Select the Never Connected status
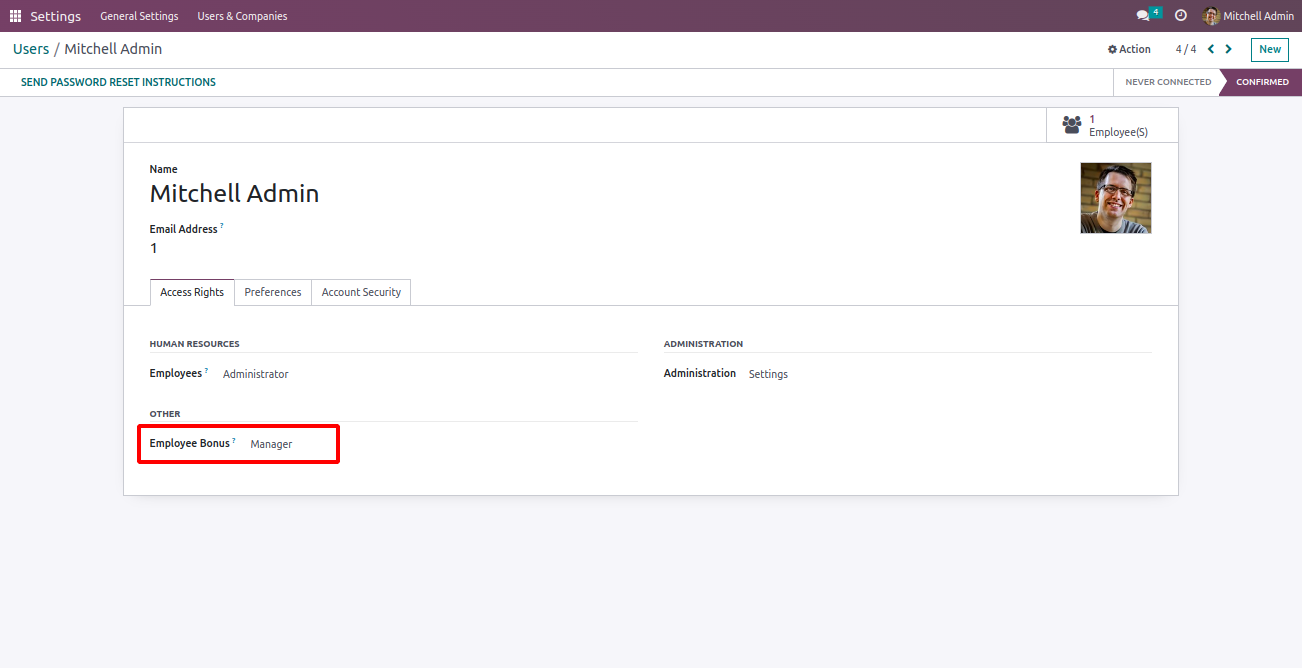 [1167, 82]
